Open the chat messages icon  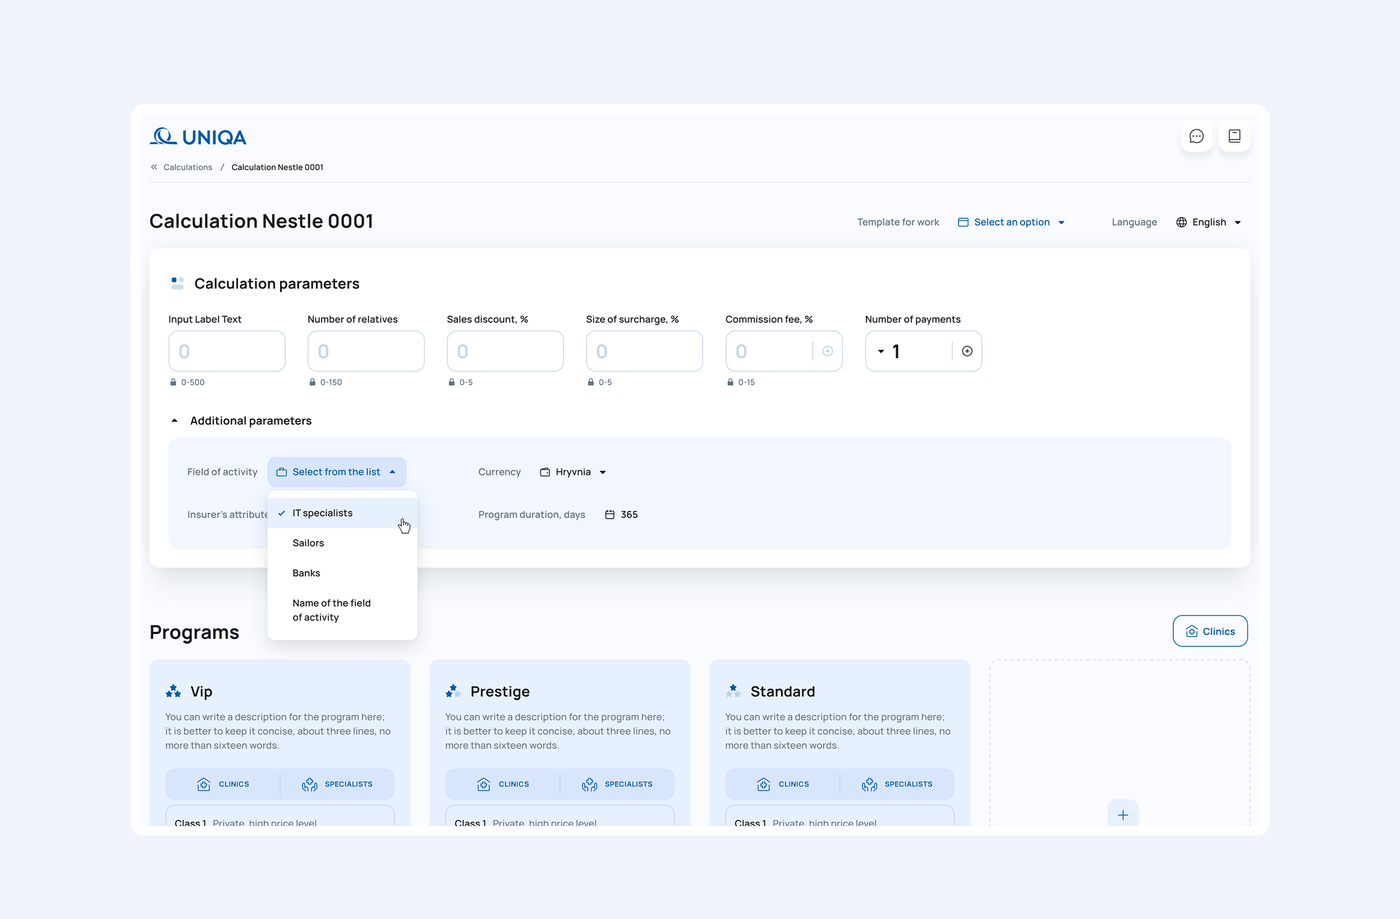click(1196, 137)
